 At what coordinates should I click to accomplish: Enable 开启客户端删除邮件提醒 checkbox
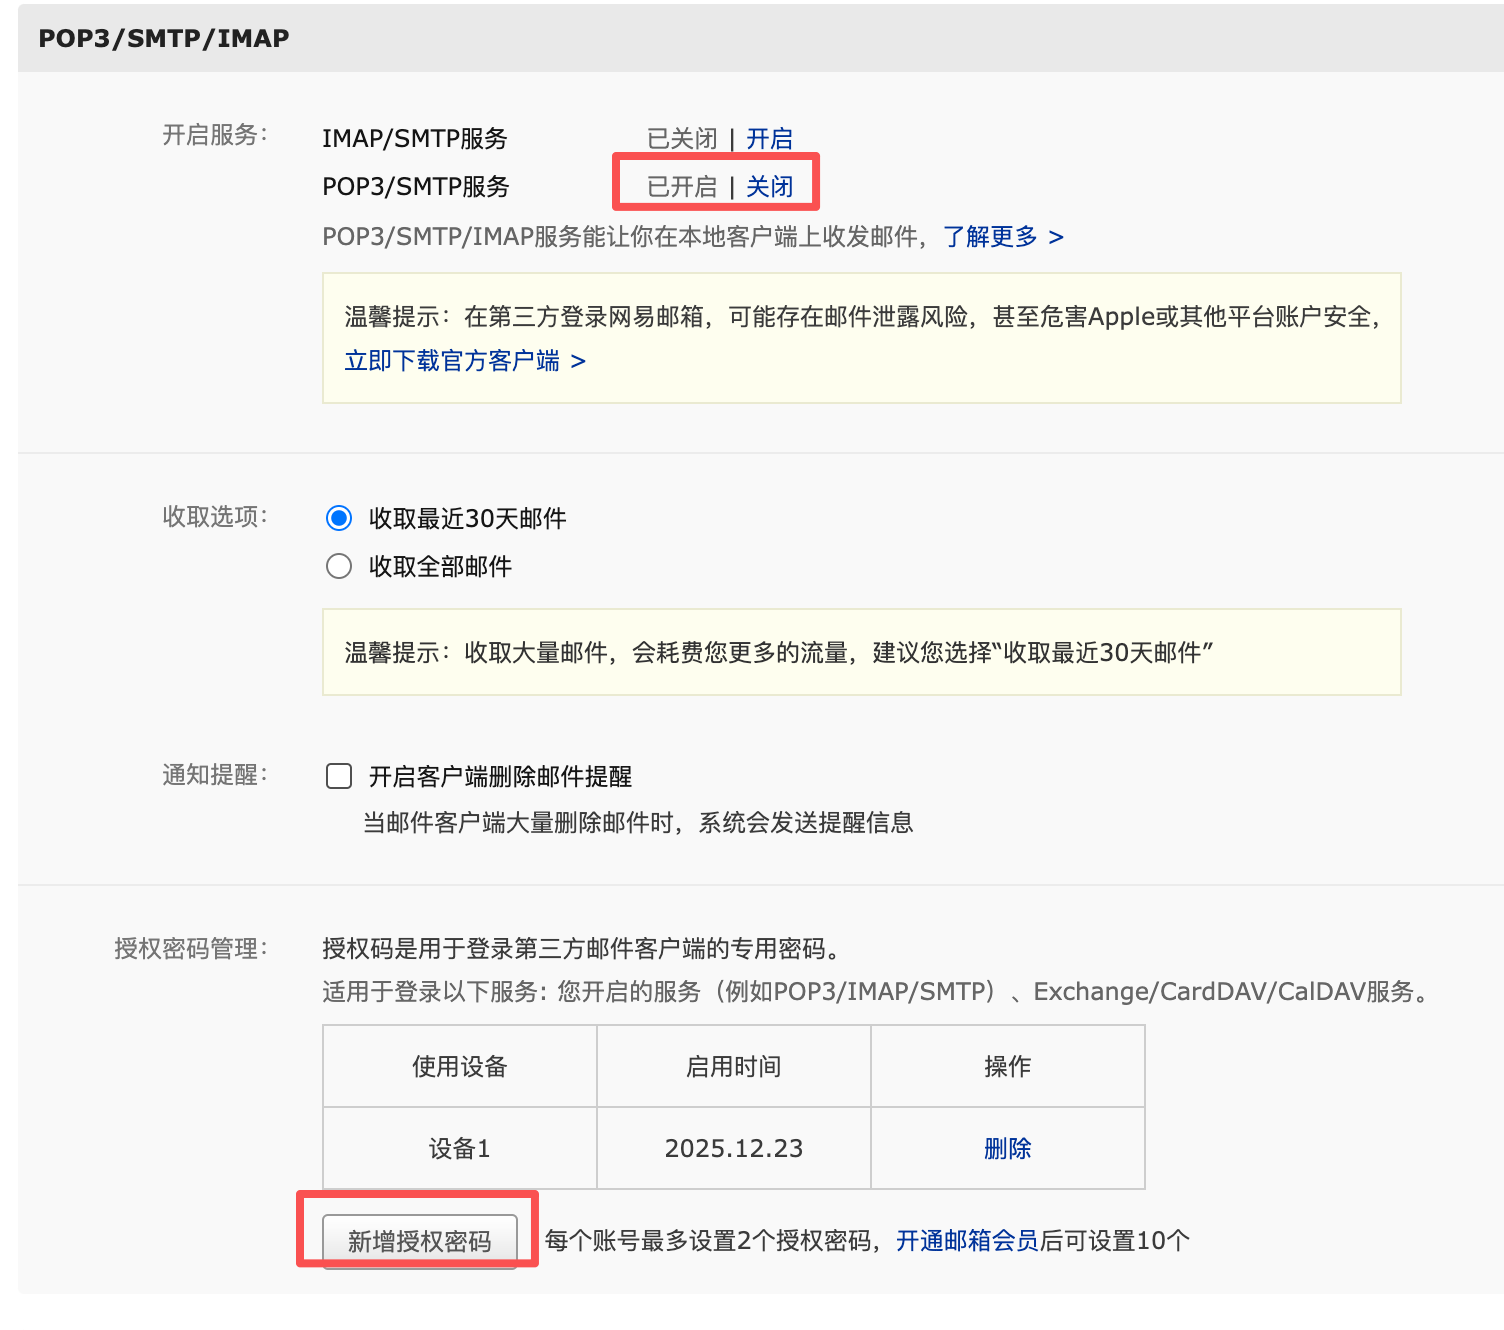[x=338, y=775]
